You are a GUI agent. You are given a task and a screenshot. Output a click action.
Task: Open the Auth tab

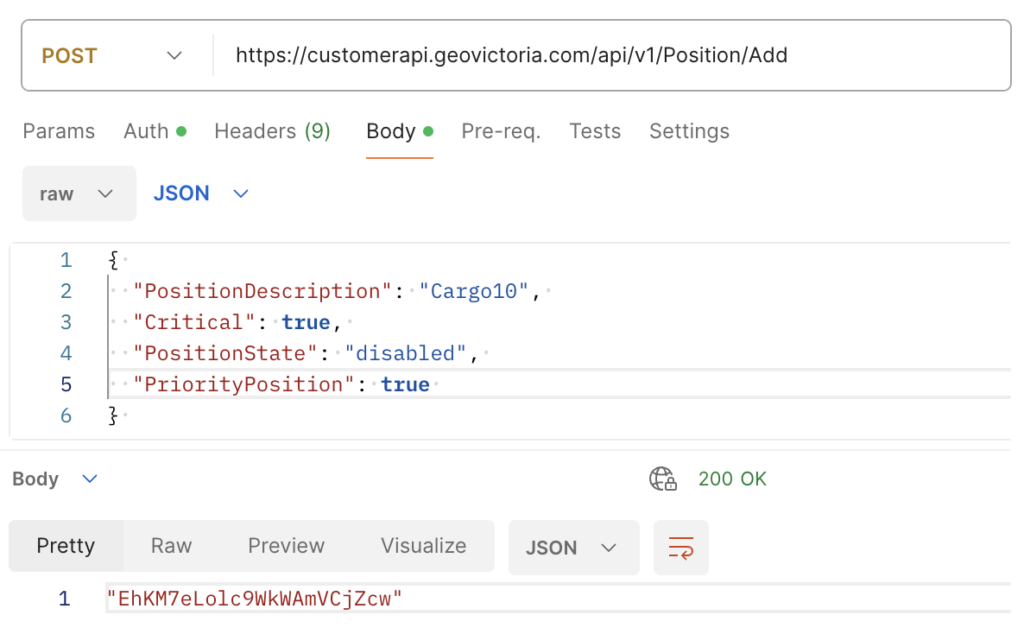(x=154, y=131)
